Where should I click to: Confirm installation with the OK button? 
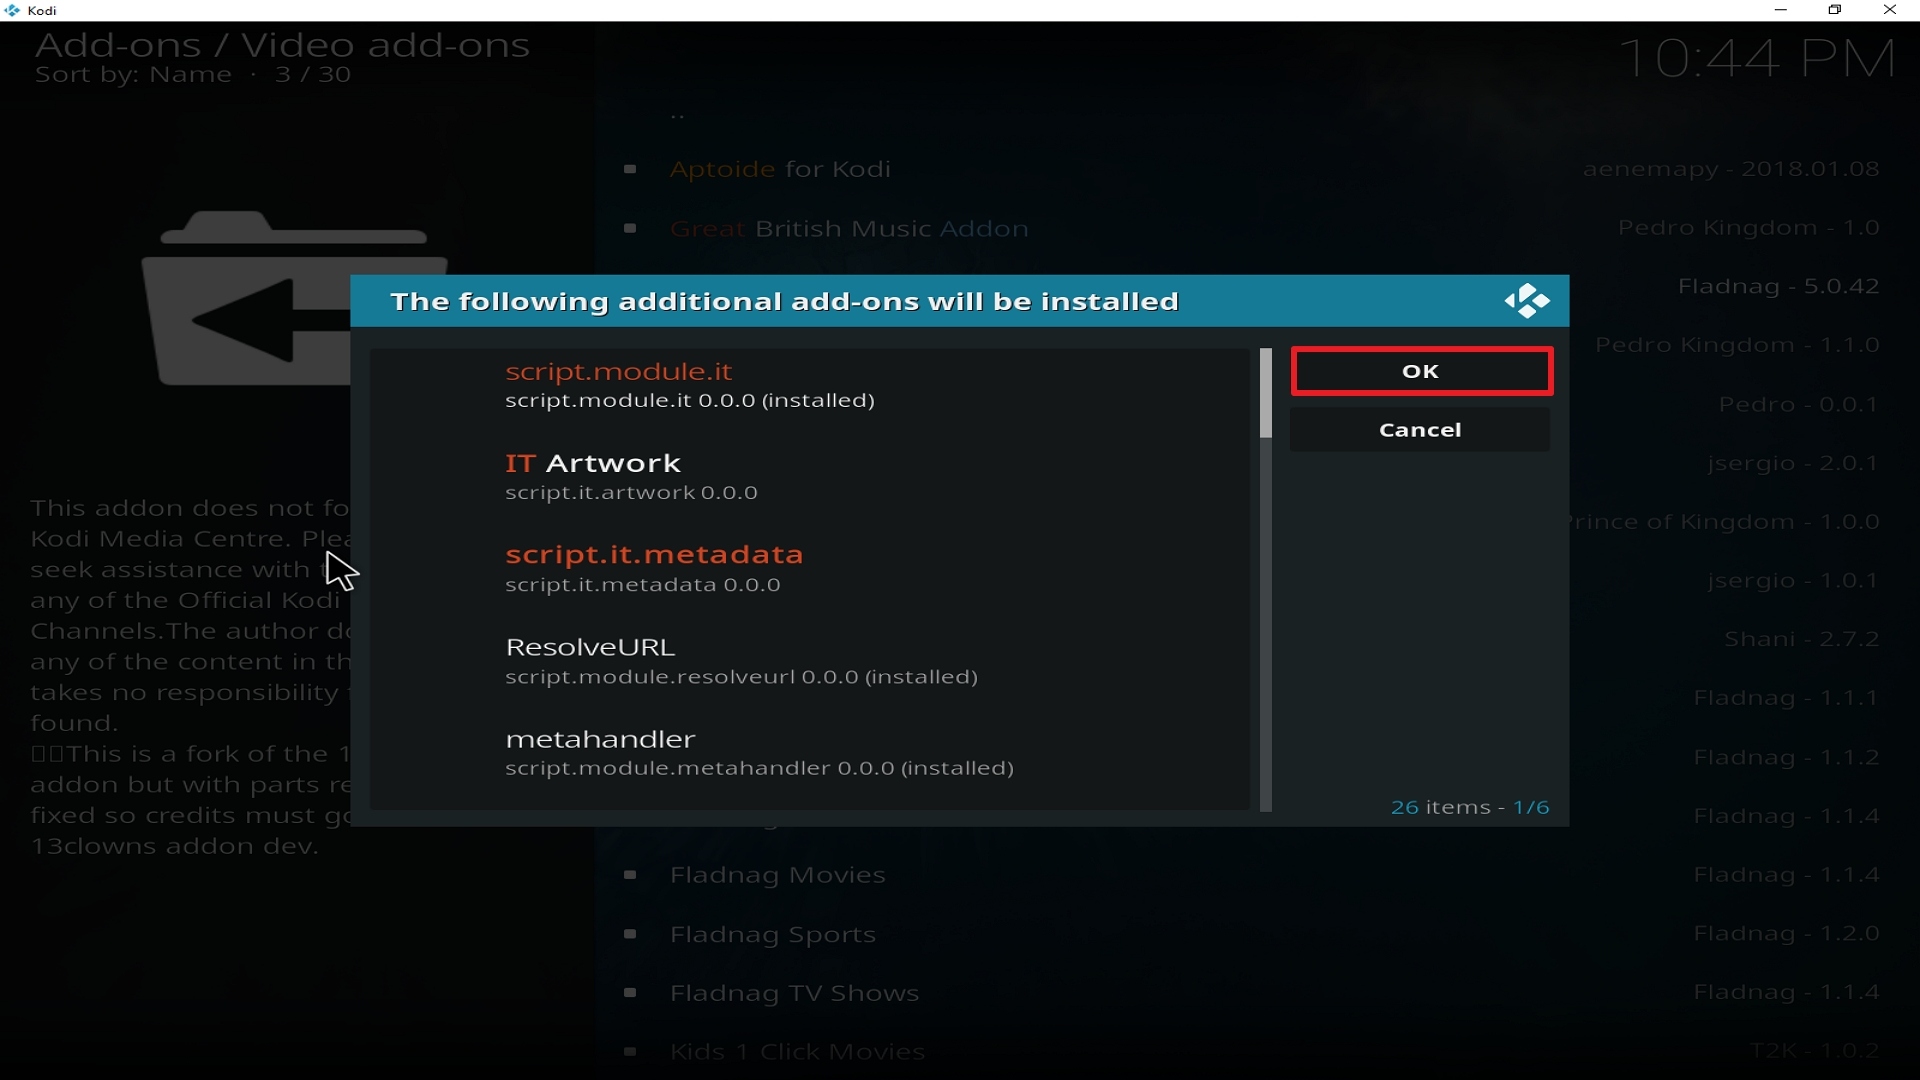pos(1421,372)
